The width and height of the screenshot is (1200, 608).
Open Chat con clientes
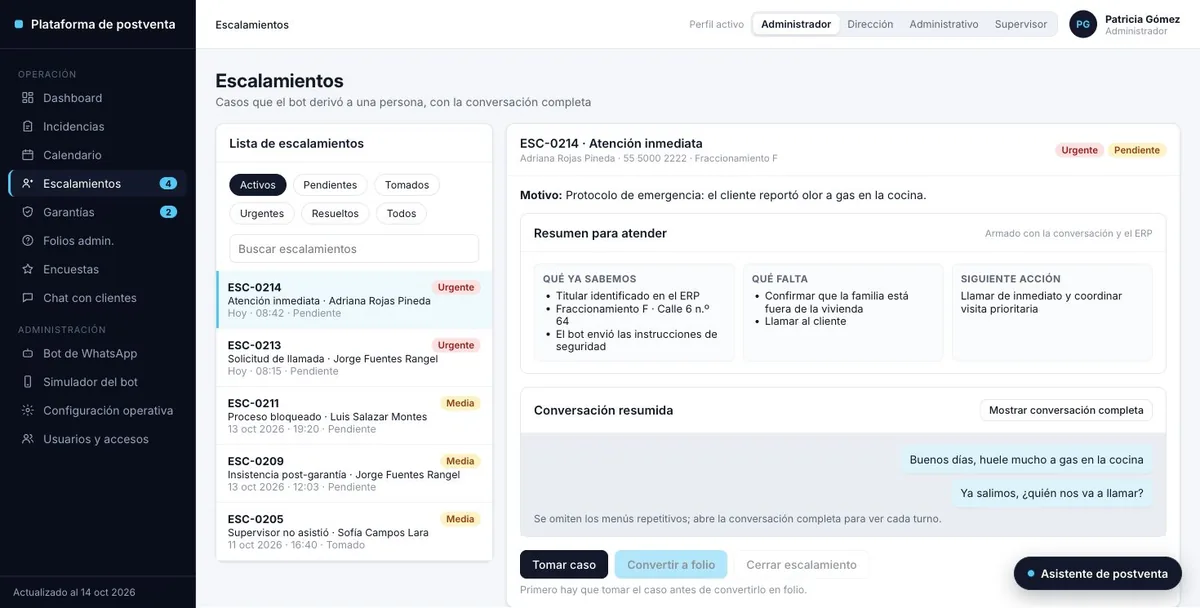pyautogui.click(x=97, y=298)
